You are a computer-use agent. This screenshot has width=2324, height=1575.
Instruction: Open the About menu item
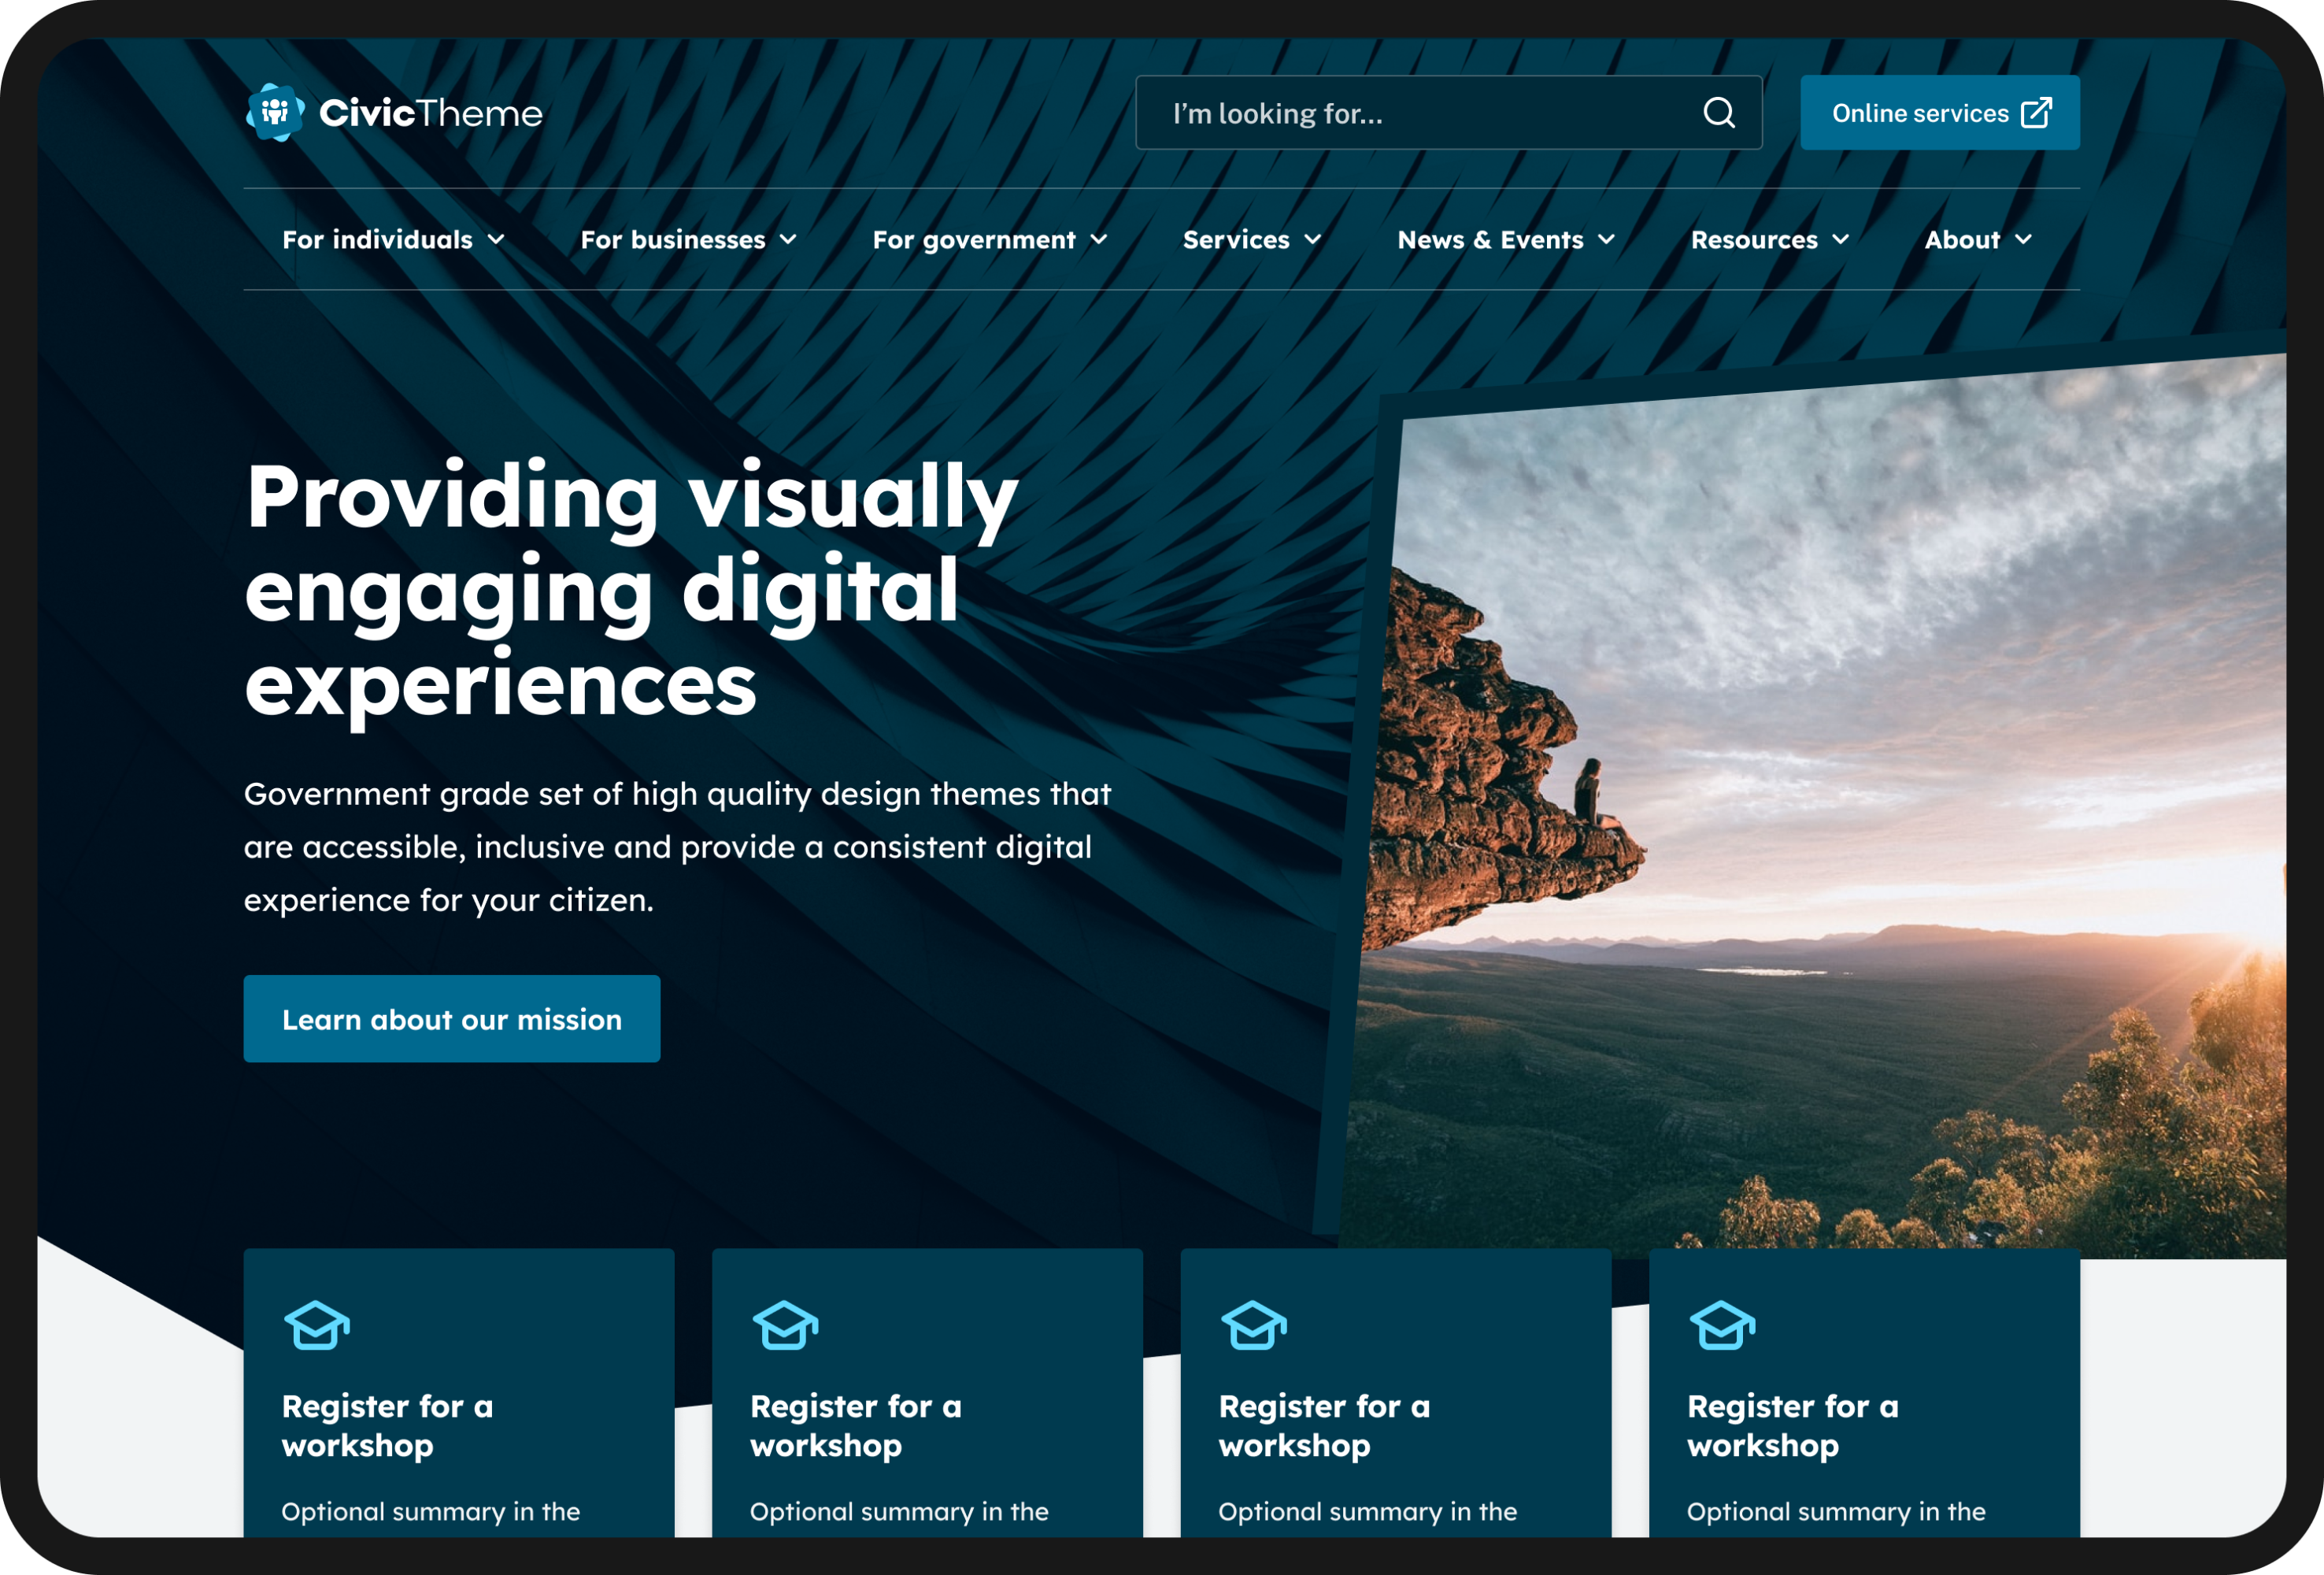click(1962, 240)
